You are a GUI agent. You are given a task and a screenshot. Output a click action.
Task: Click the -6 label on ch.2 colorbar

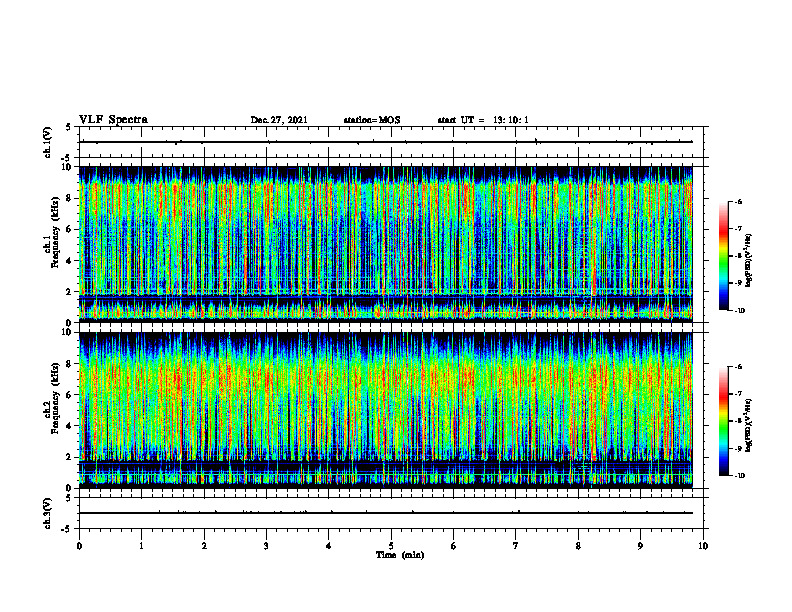[738, 367]
